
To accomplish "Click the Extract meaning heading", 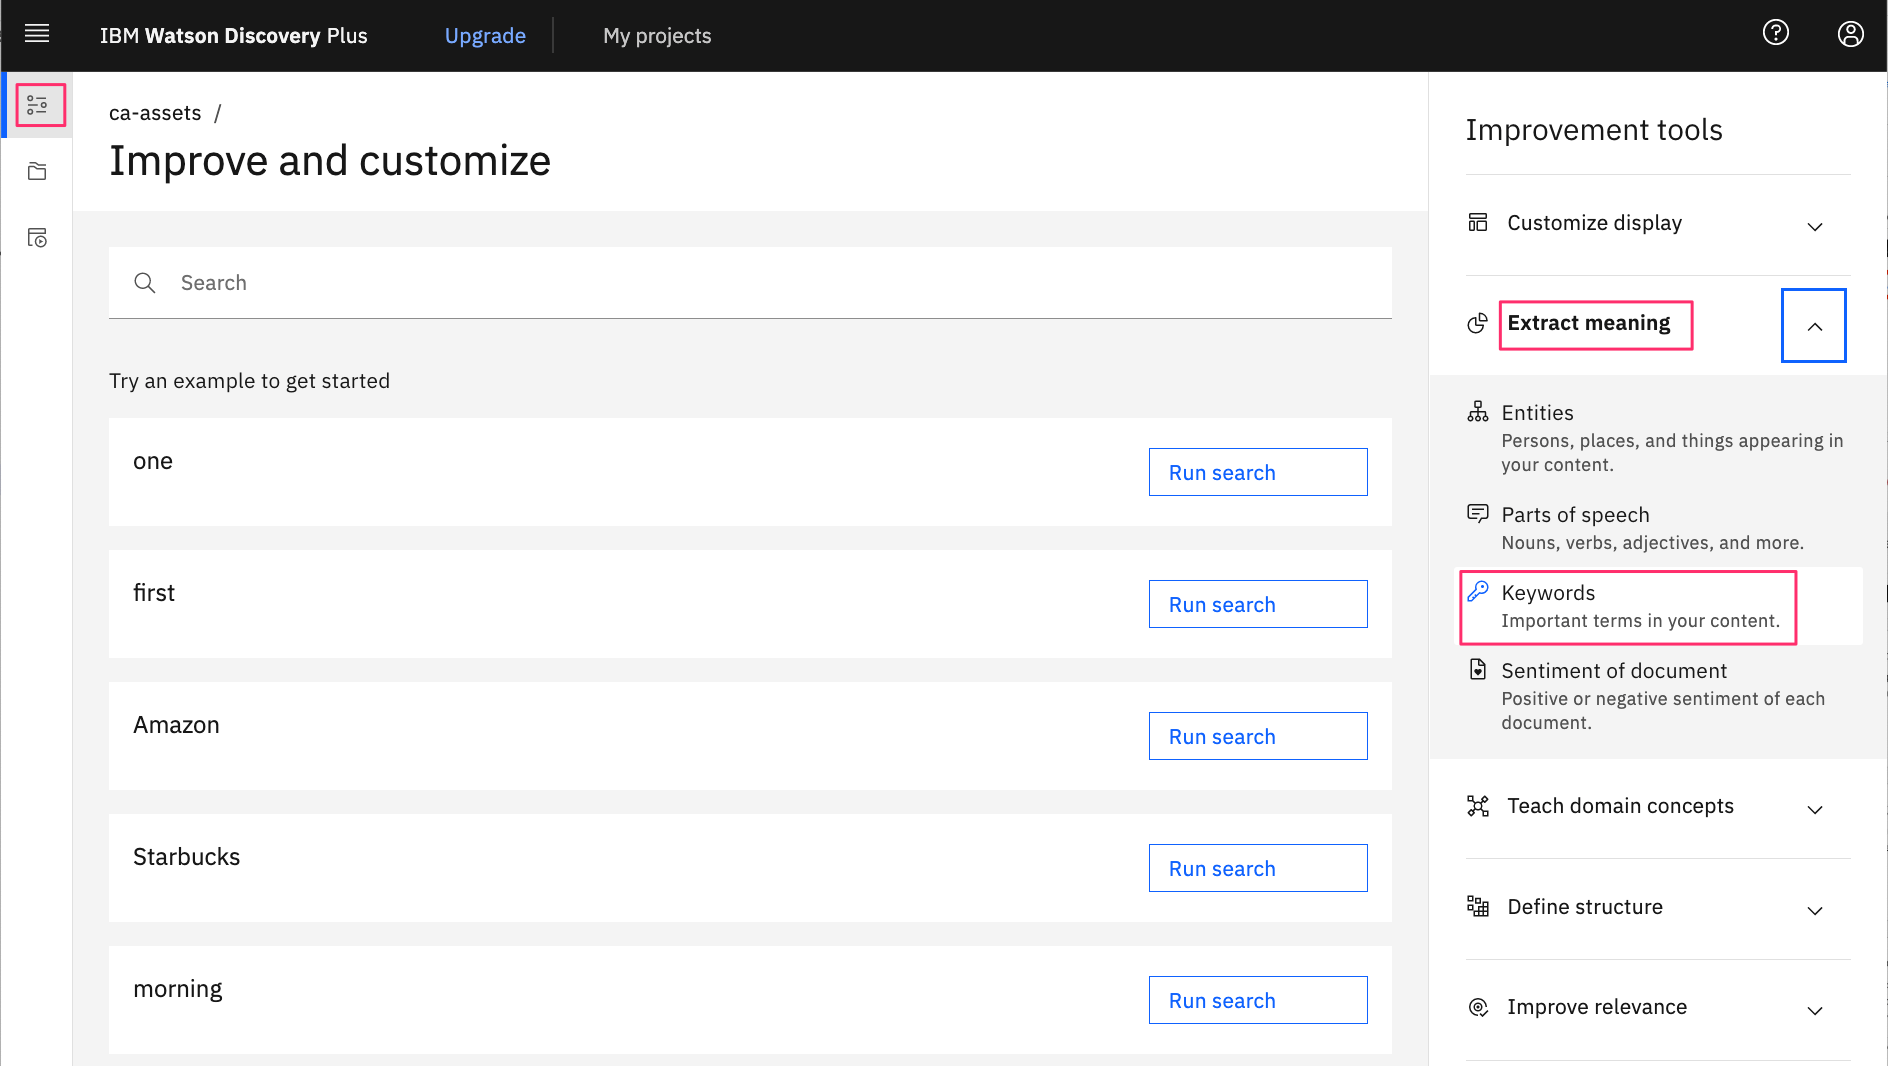I will (x=1589, y=323).
